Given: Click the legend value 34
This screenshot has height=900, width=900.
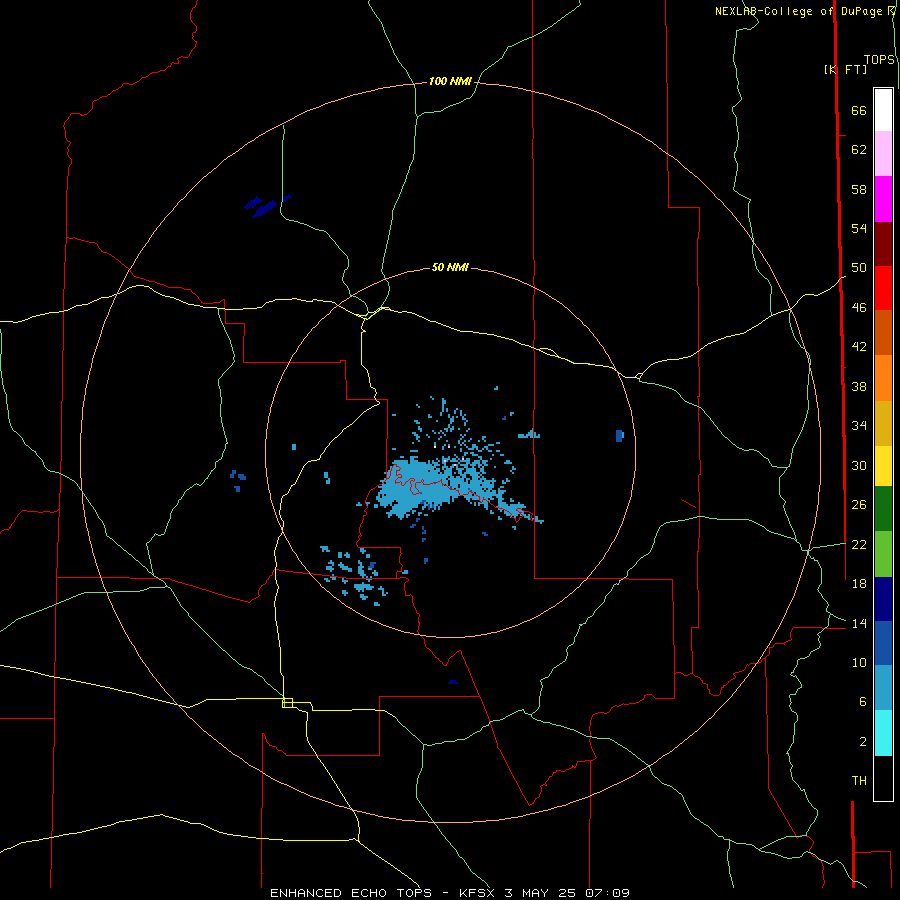Looking at the screenshot, I should [x=859, y=425].
